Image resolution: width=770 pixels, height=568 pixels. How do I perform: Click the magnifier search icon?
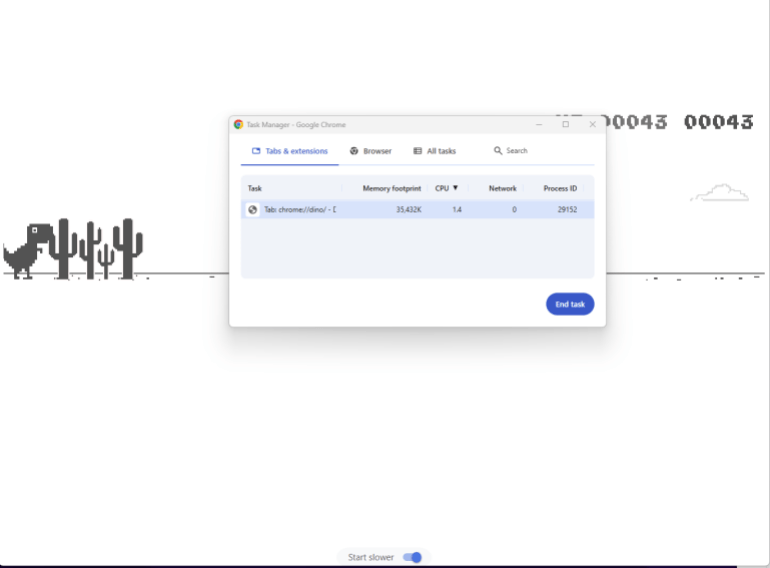[x=498, y=151]
